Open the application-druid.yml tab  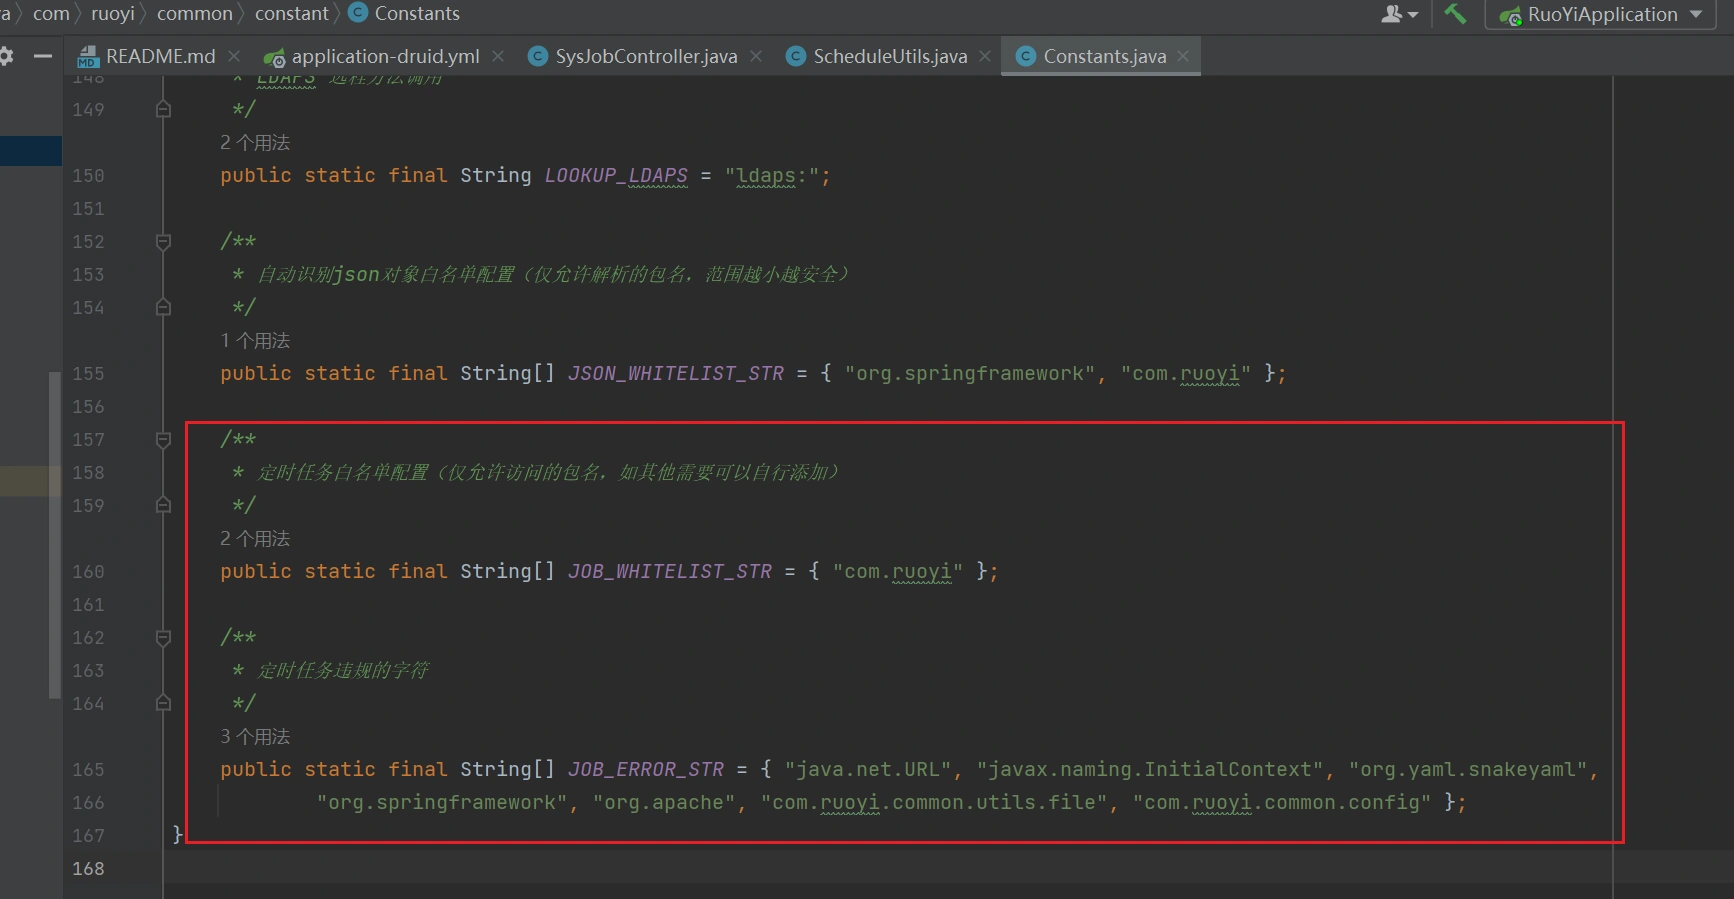(x=384, y=56)
